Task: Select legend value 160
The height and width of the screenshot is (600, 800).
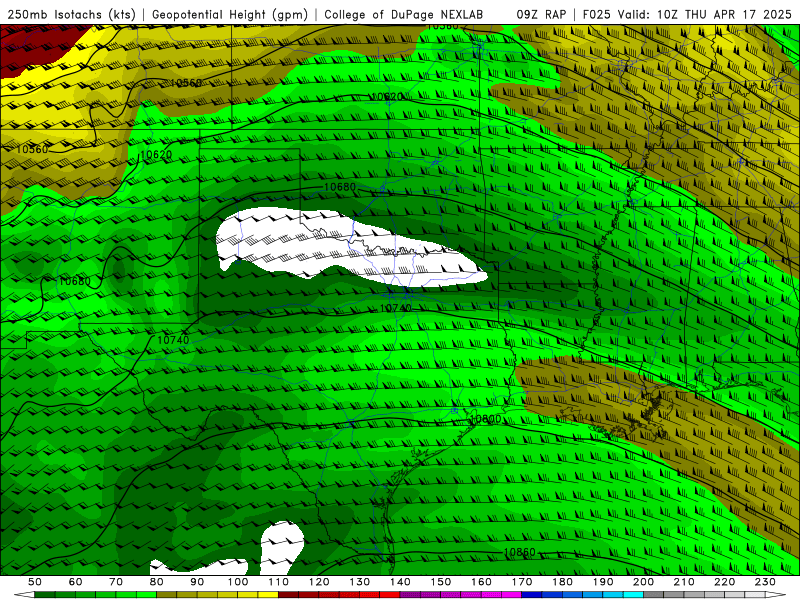Action: click(x=481, y=582)
